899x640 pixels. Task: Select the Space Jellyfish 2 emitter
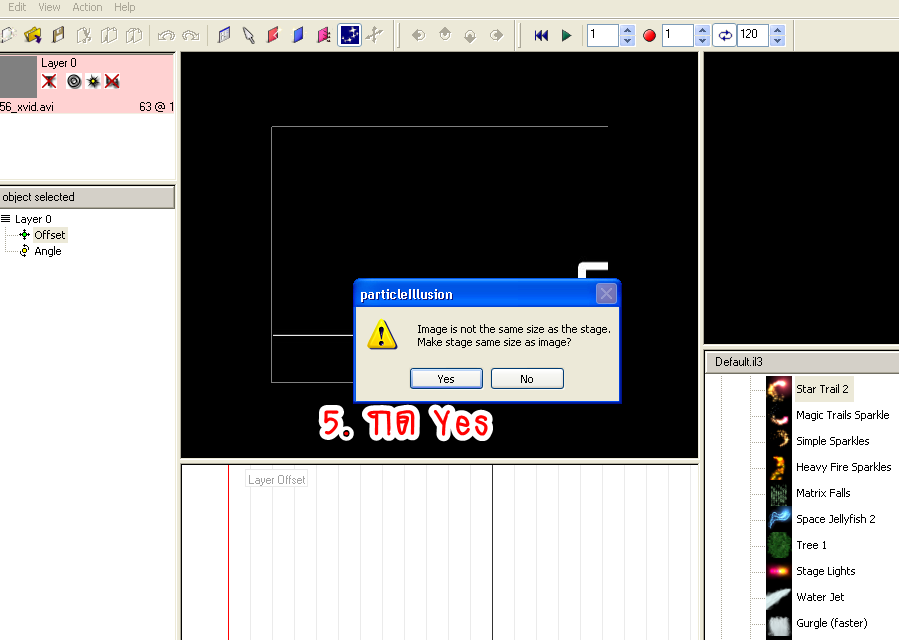pyautogui.click(x=835, y=519)
